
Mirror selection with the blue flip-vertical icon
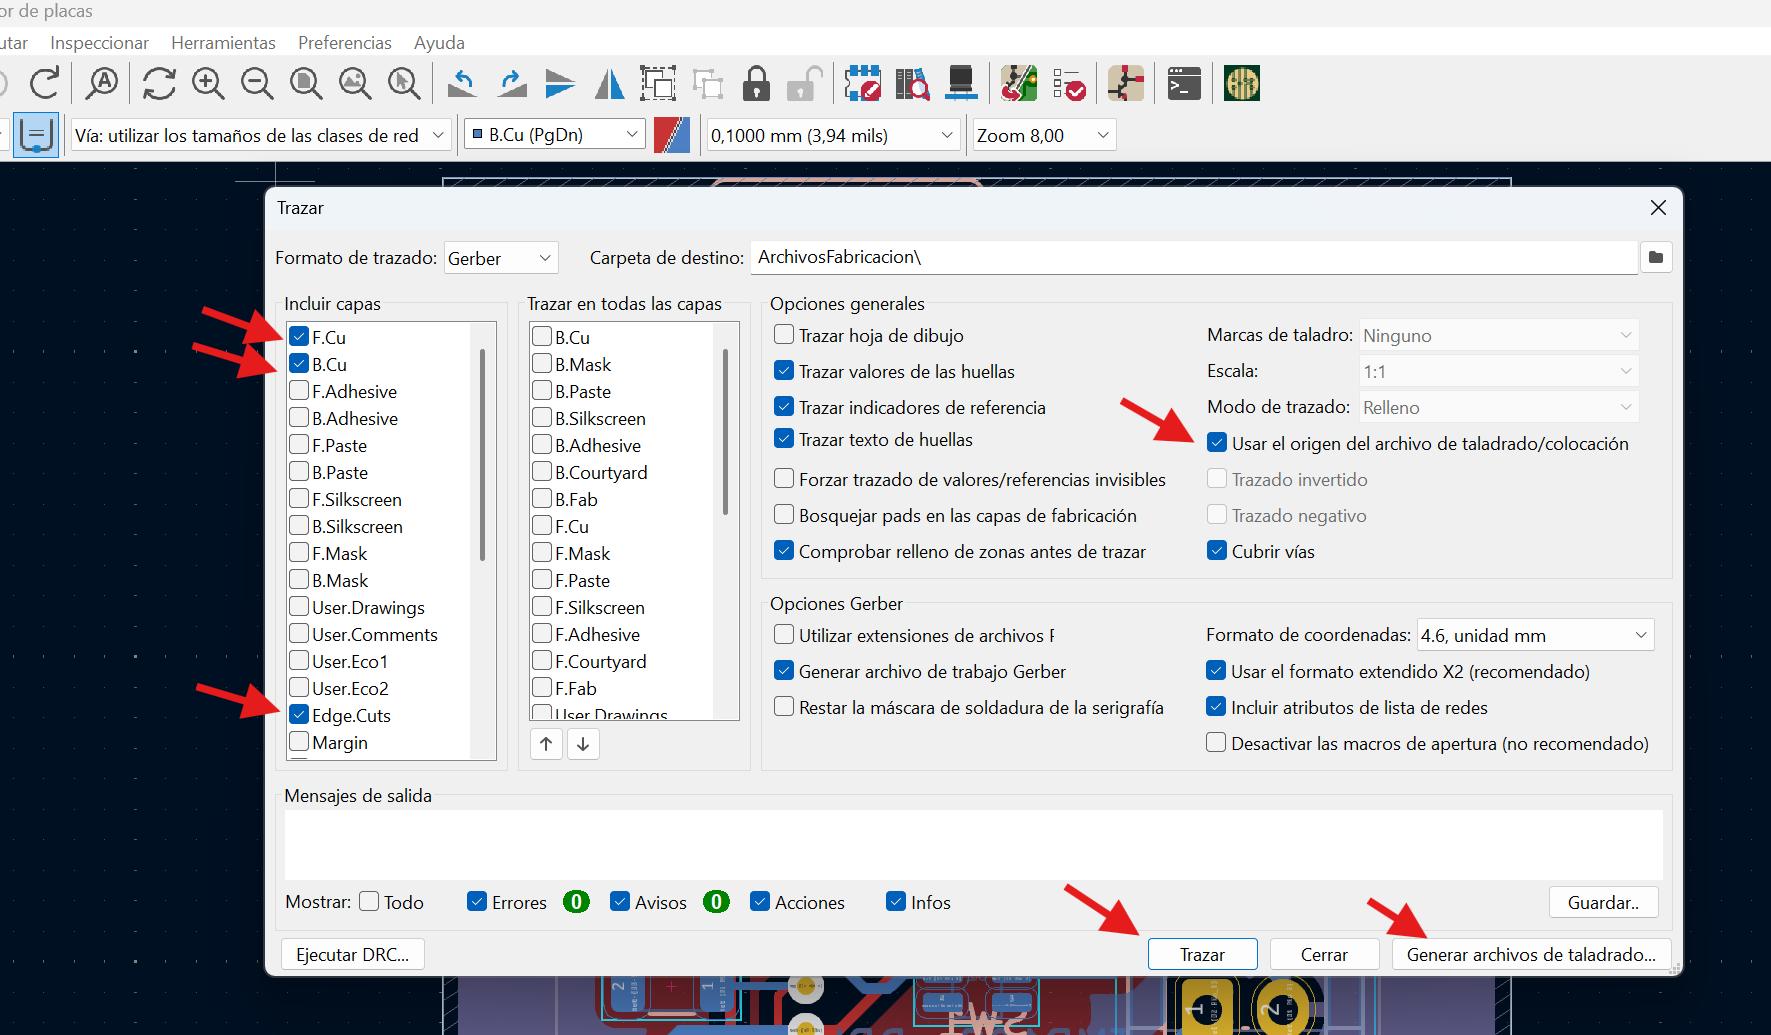click(560, 83)
